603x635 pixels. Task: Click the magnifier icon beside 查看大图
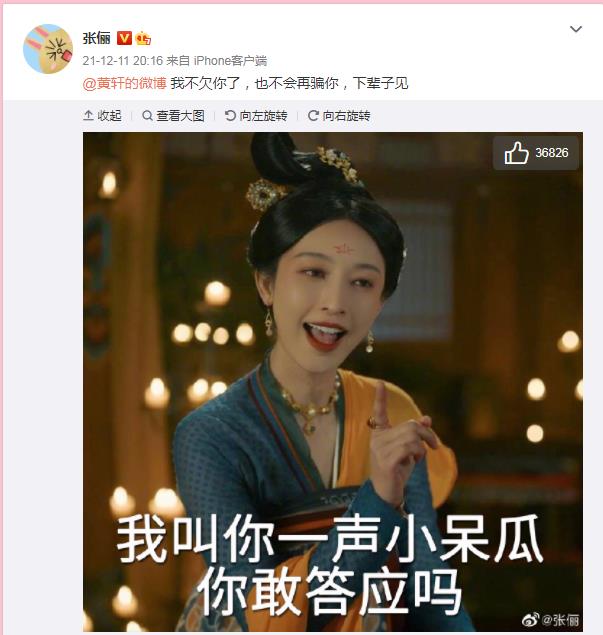pos(147,116)
